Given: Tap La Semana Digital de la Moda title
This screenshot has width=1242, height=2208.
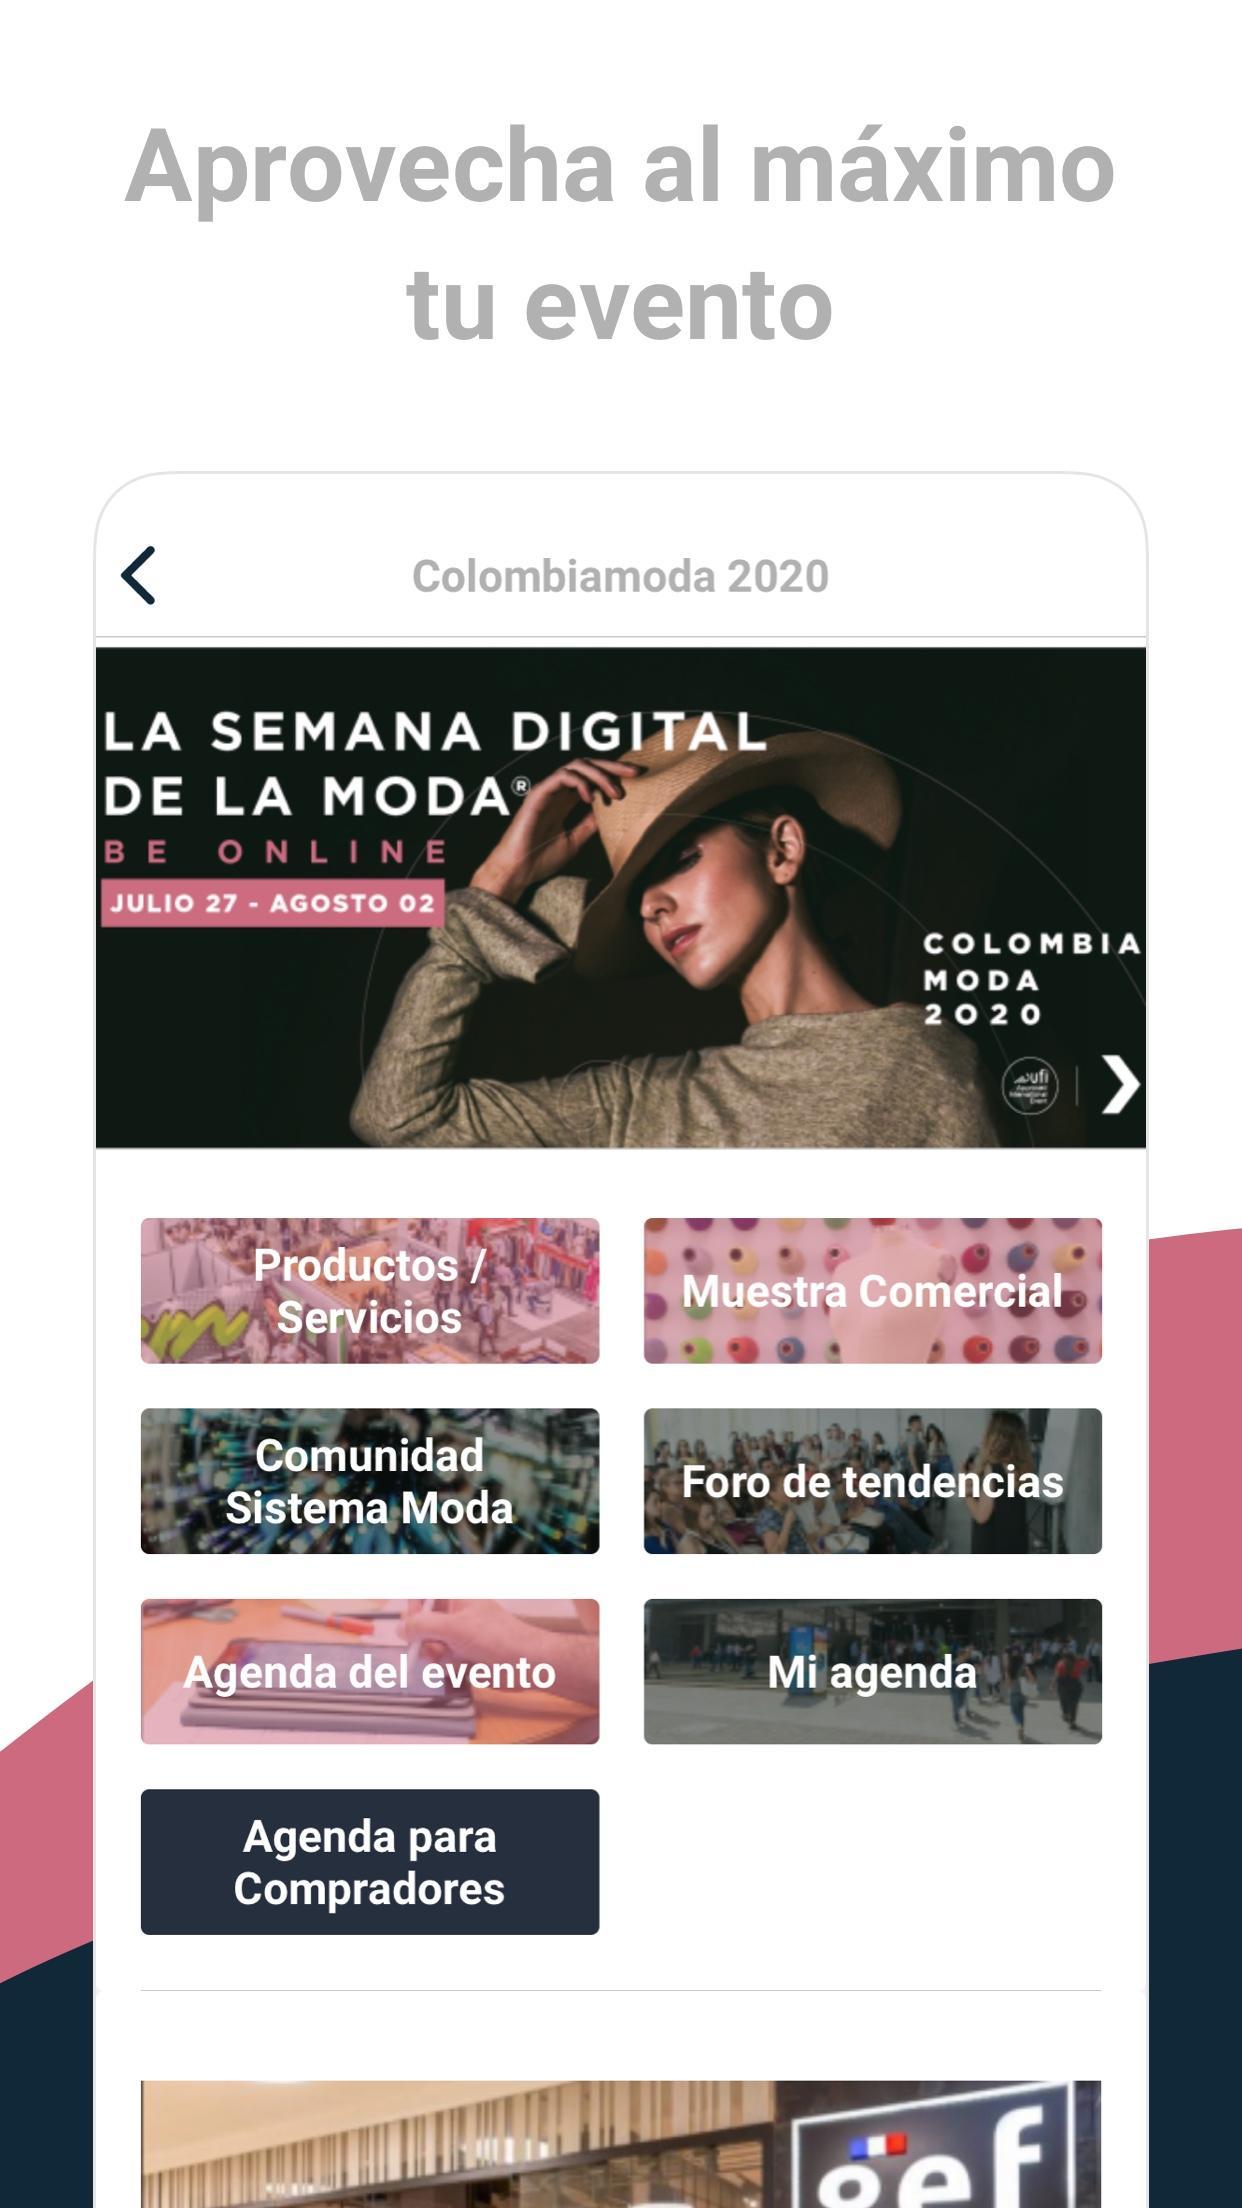Looking at the screenshot, I should [x=435, y=763].
